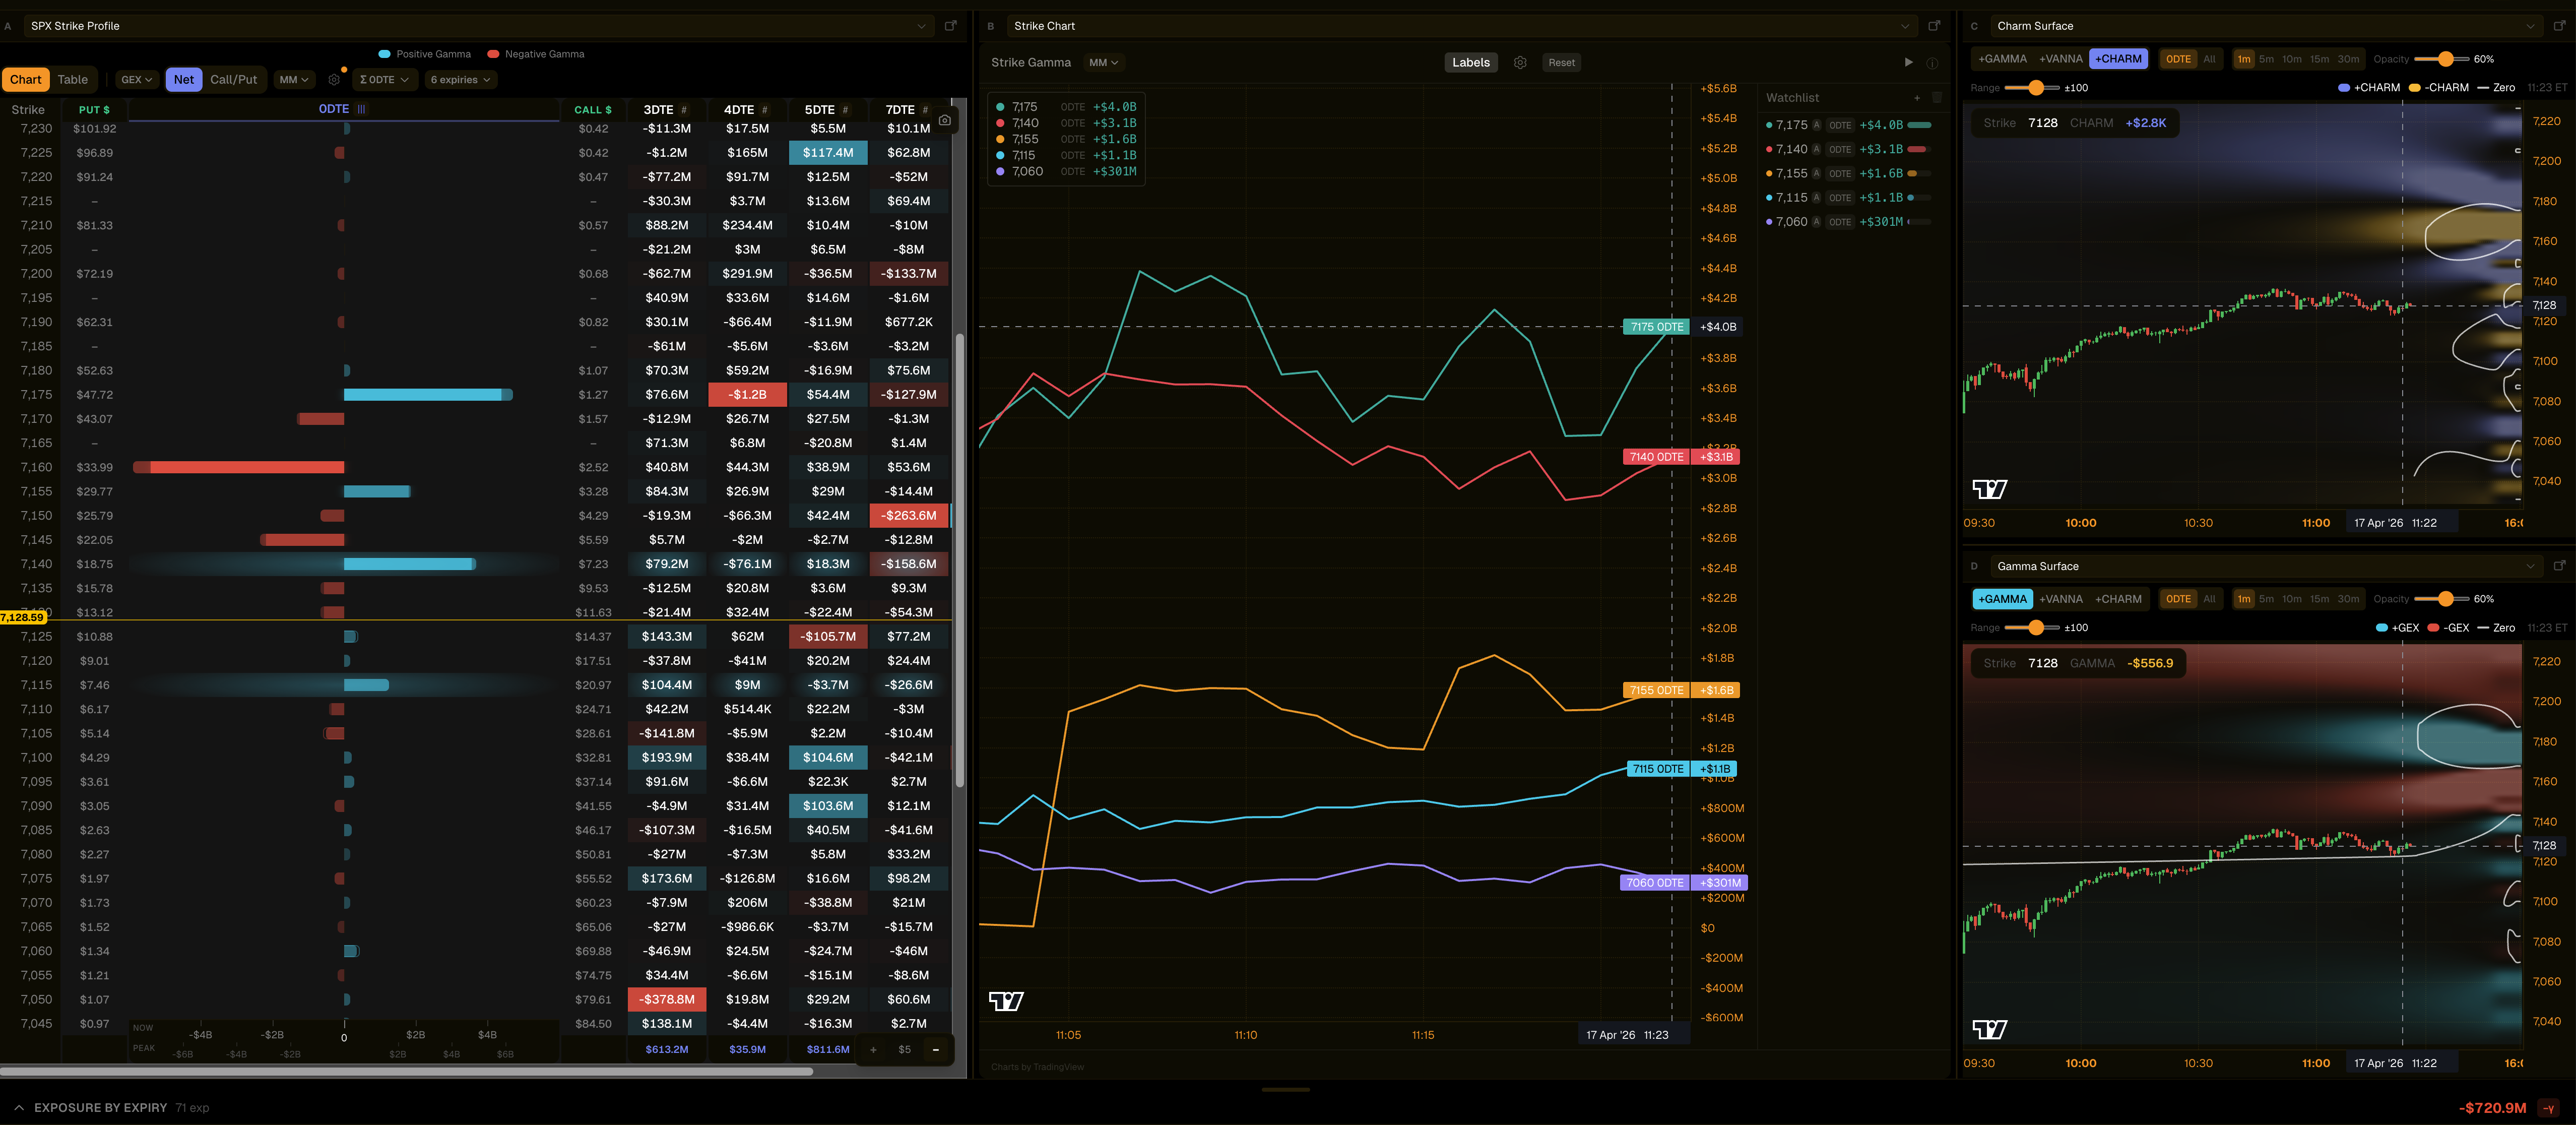Click the ODTE column bars icon
This screenshot has width=2576, height=1125.
tap(361, 109)
